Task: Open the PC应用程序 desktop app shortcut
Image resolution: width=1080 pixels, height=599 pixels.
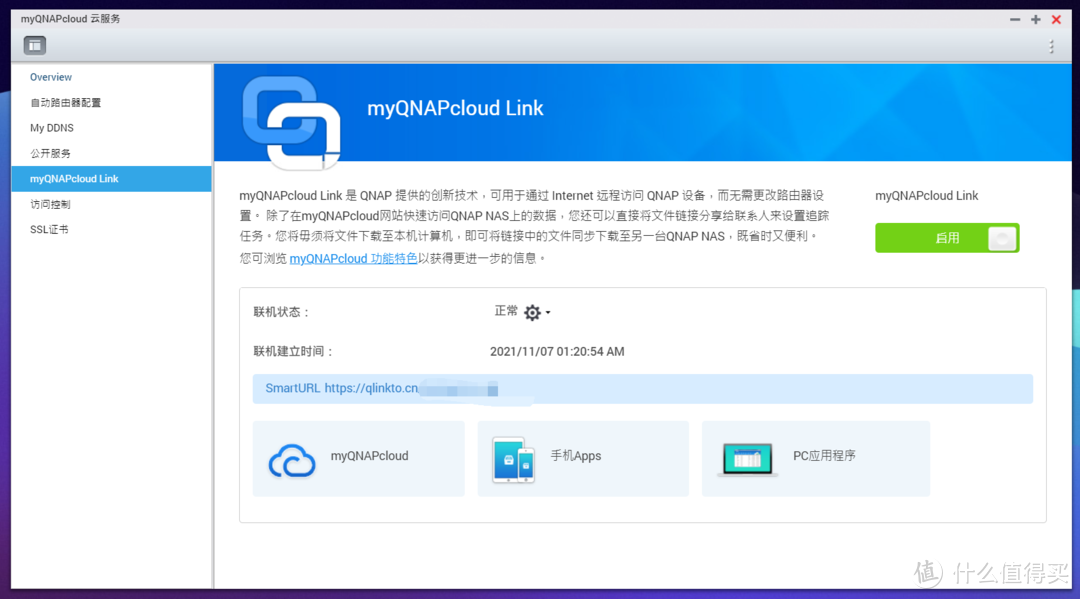Action: click(816, 458)
